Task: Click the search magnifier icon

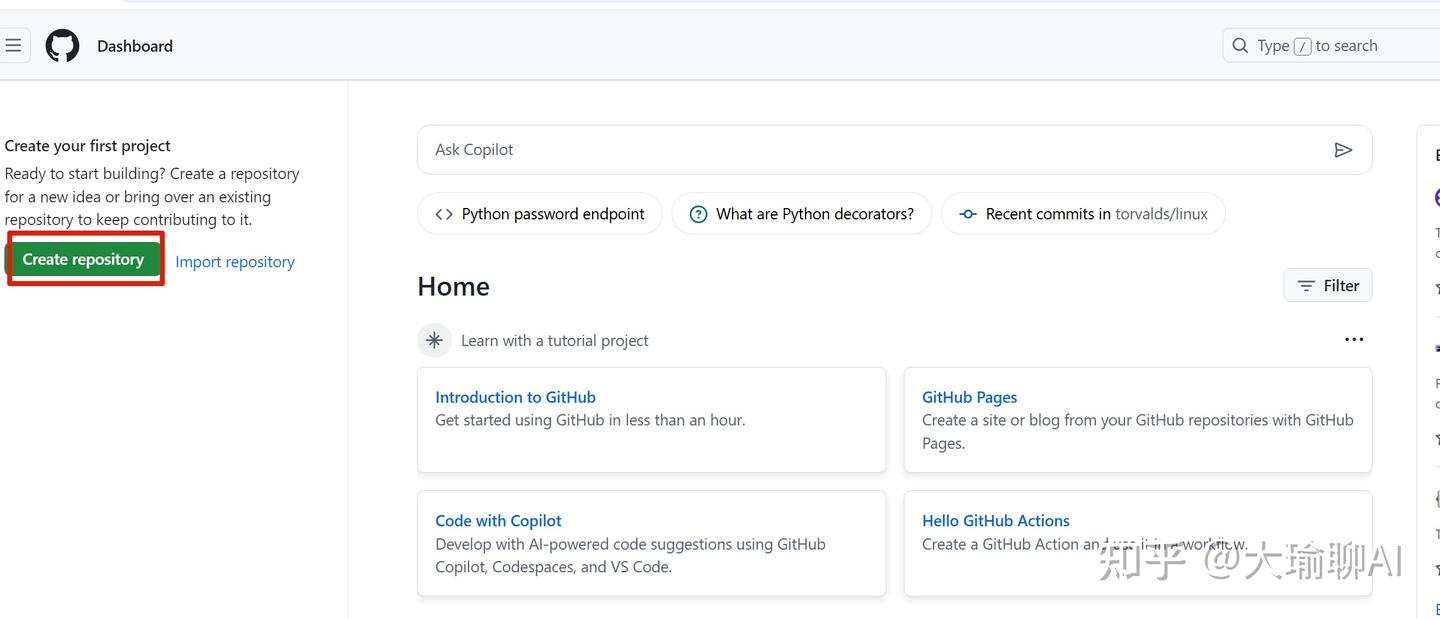Action: click(1240, 46)
